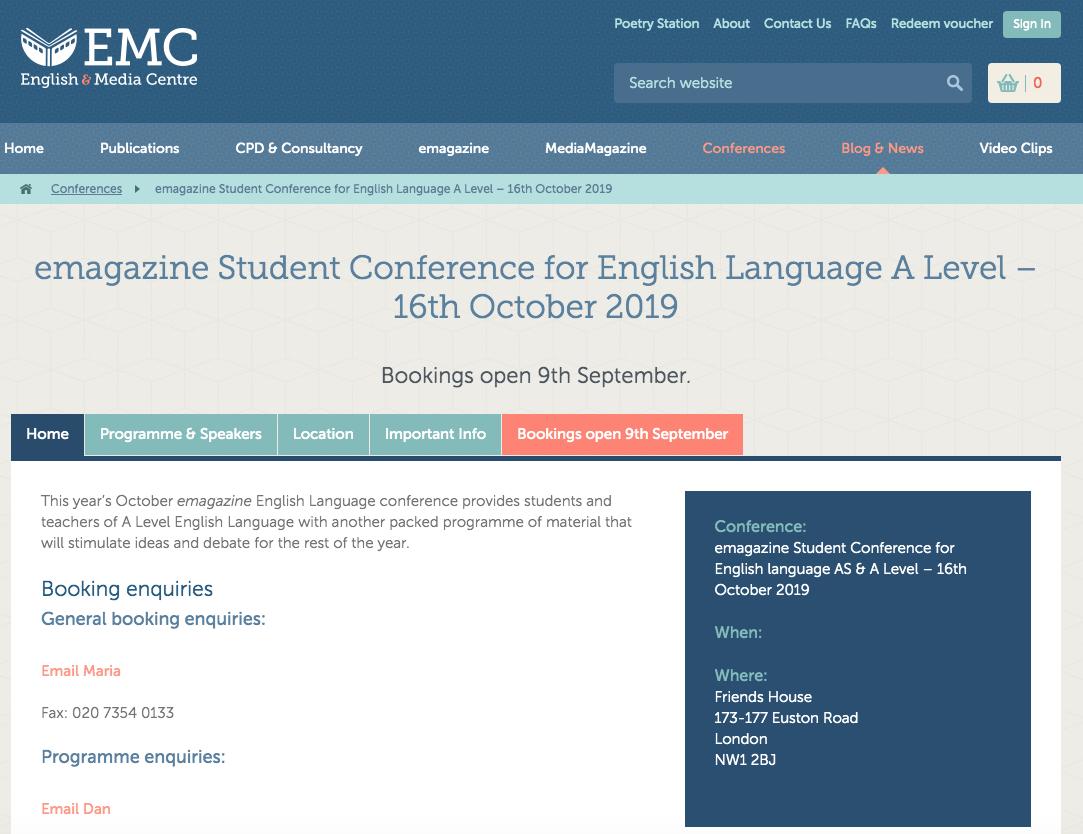
Task: Open the Conferences menu item
Action: (x=743, y=148)
